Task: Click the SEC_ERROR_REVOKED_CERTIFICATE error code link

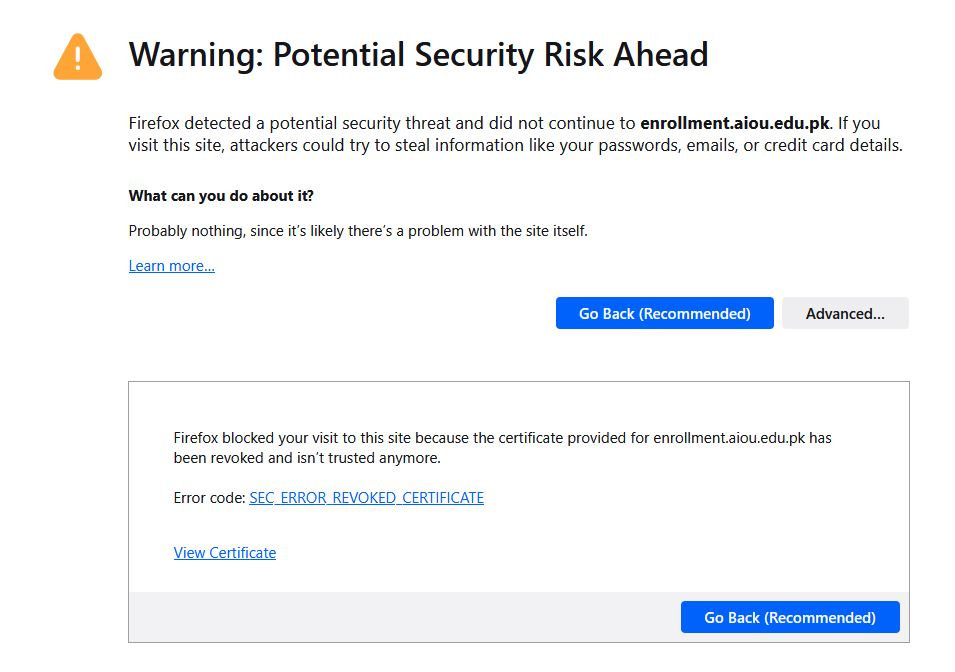Action: (366, 498)
